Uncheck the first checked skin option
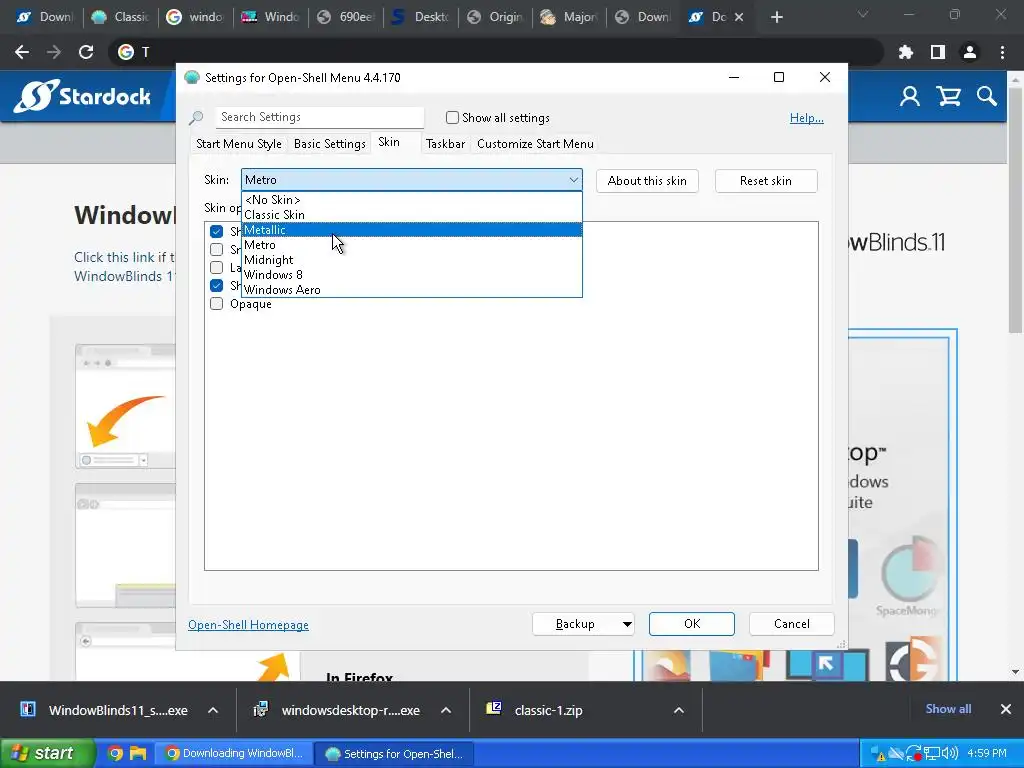The height and width of the screenshot is (768, 1024). click(x=216, y=231)
